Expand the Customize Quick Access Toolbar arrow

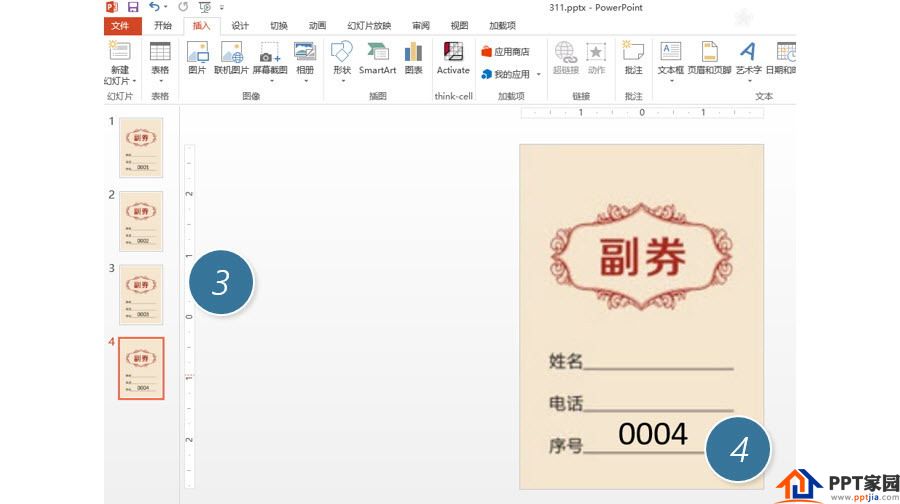[222, 7]
